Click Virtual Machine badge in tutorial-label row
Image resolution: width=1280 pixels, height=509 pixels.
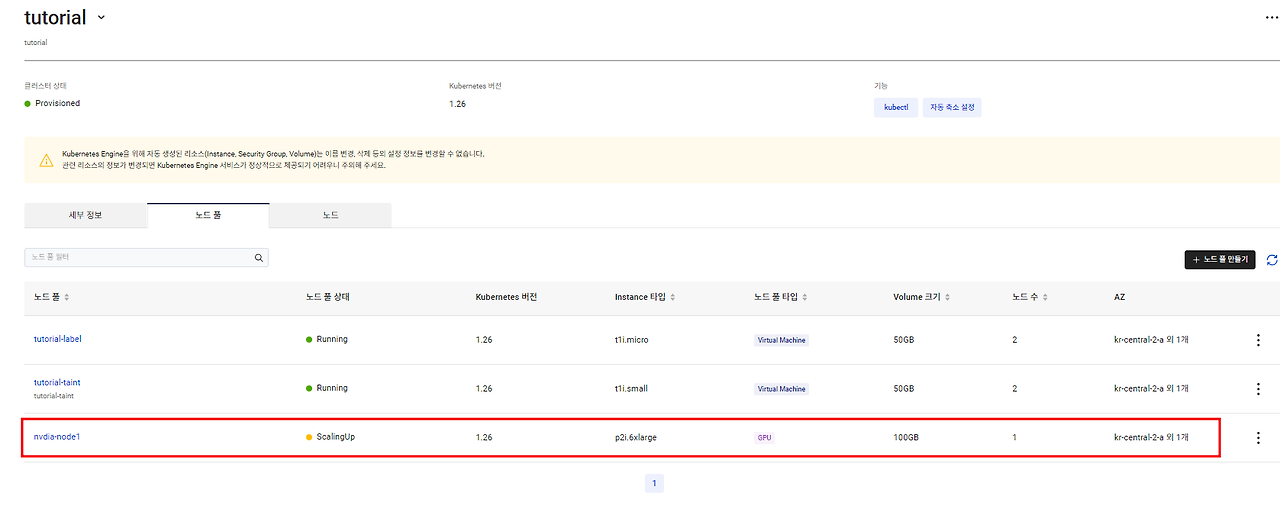click(x=781, y=340)
